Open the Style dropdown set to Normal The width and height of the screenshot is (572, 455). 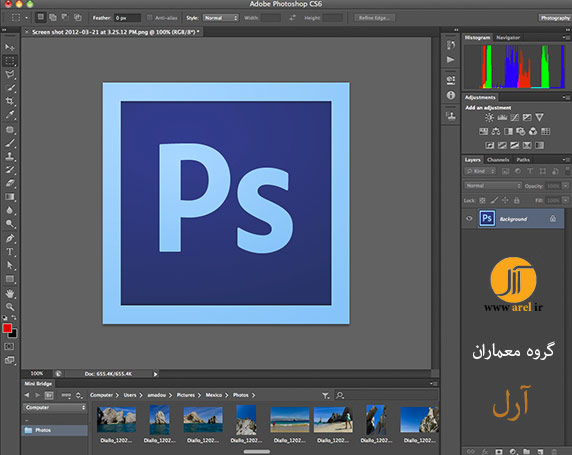221,18
